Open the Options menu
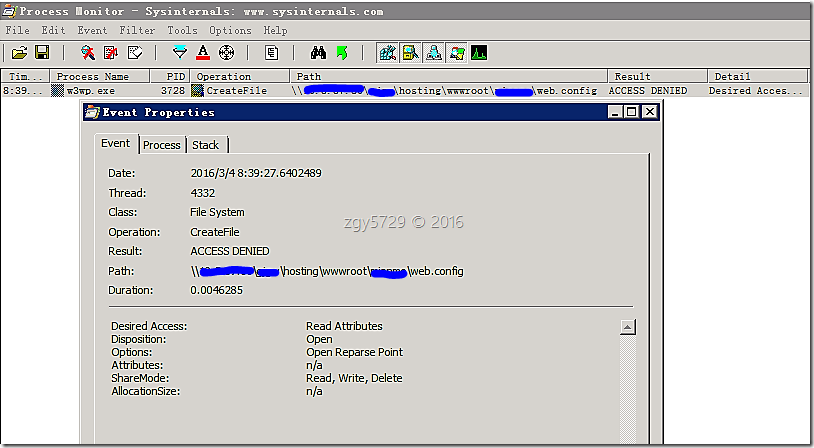This screenshot has width=814, height=448. pyautogui.click(x=230, y=30)
